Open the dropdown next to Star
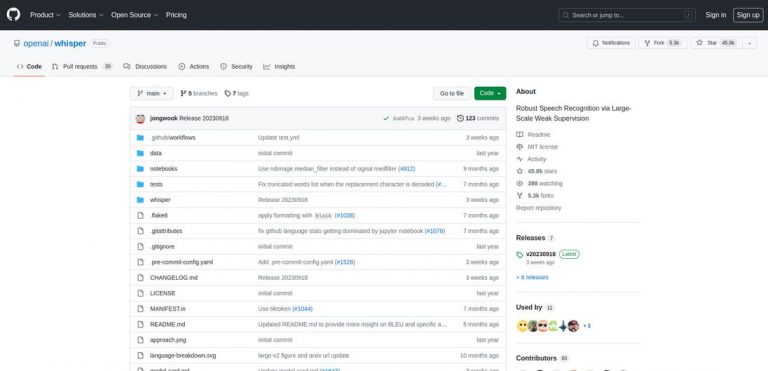This screenshot has height=371, width=768. pos(749,43)
